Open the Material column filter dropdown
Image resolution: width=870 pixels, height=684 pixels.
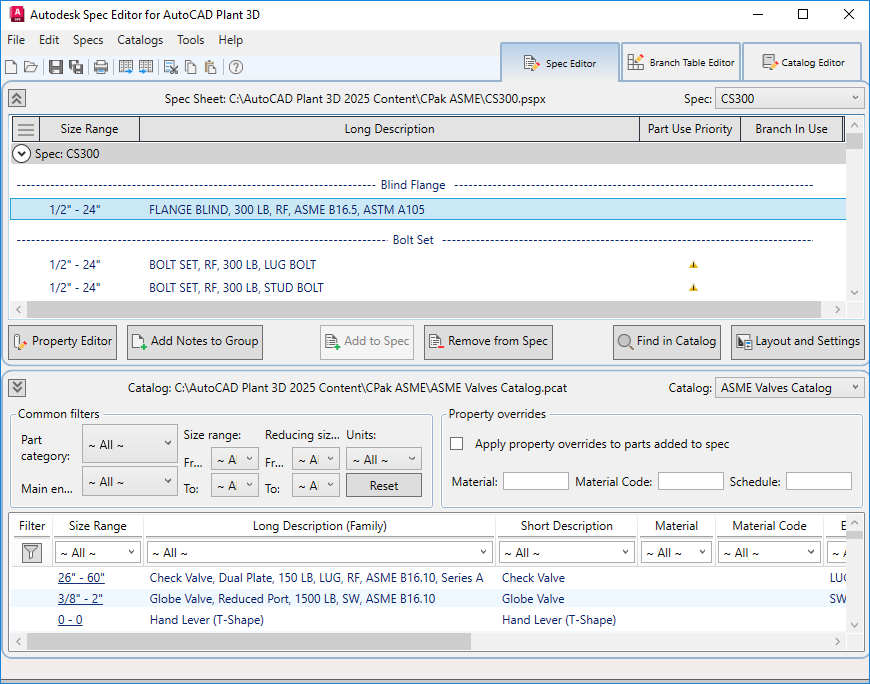click(x=676, y=553)
